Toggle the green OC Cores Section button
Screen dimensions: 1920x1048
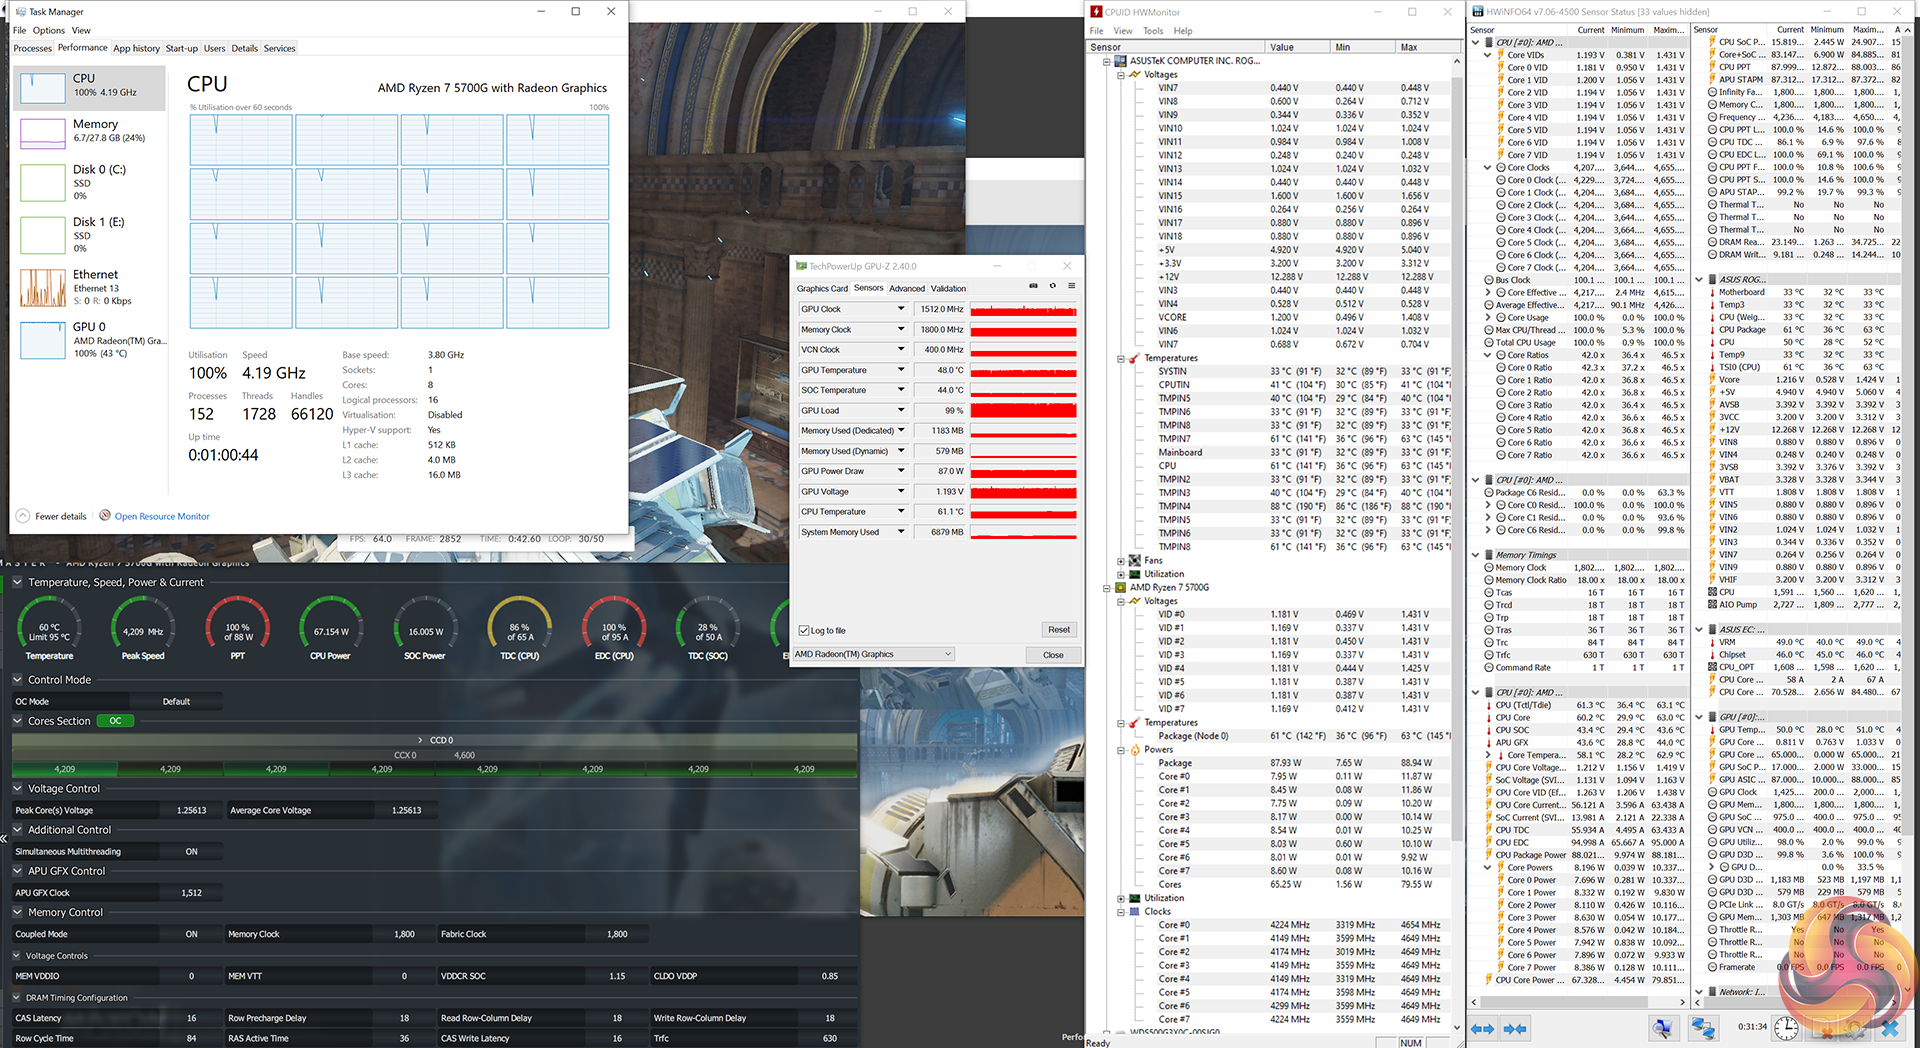click(x=115, y=721)
